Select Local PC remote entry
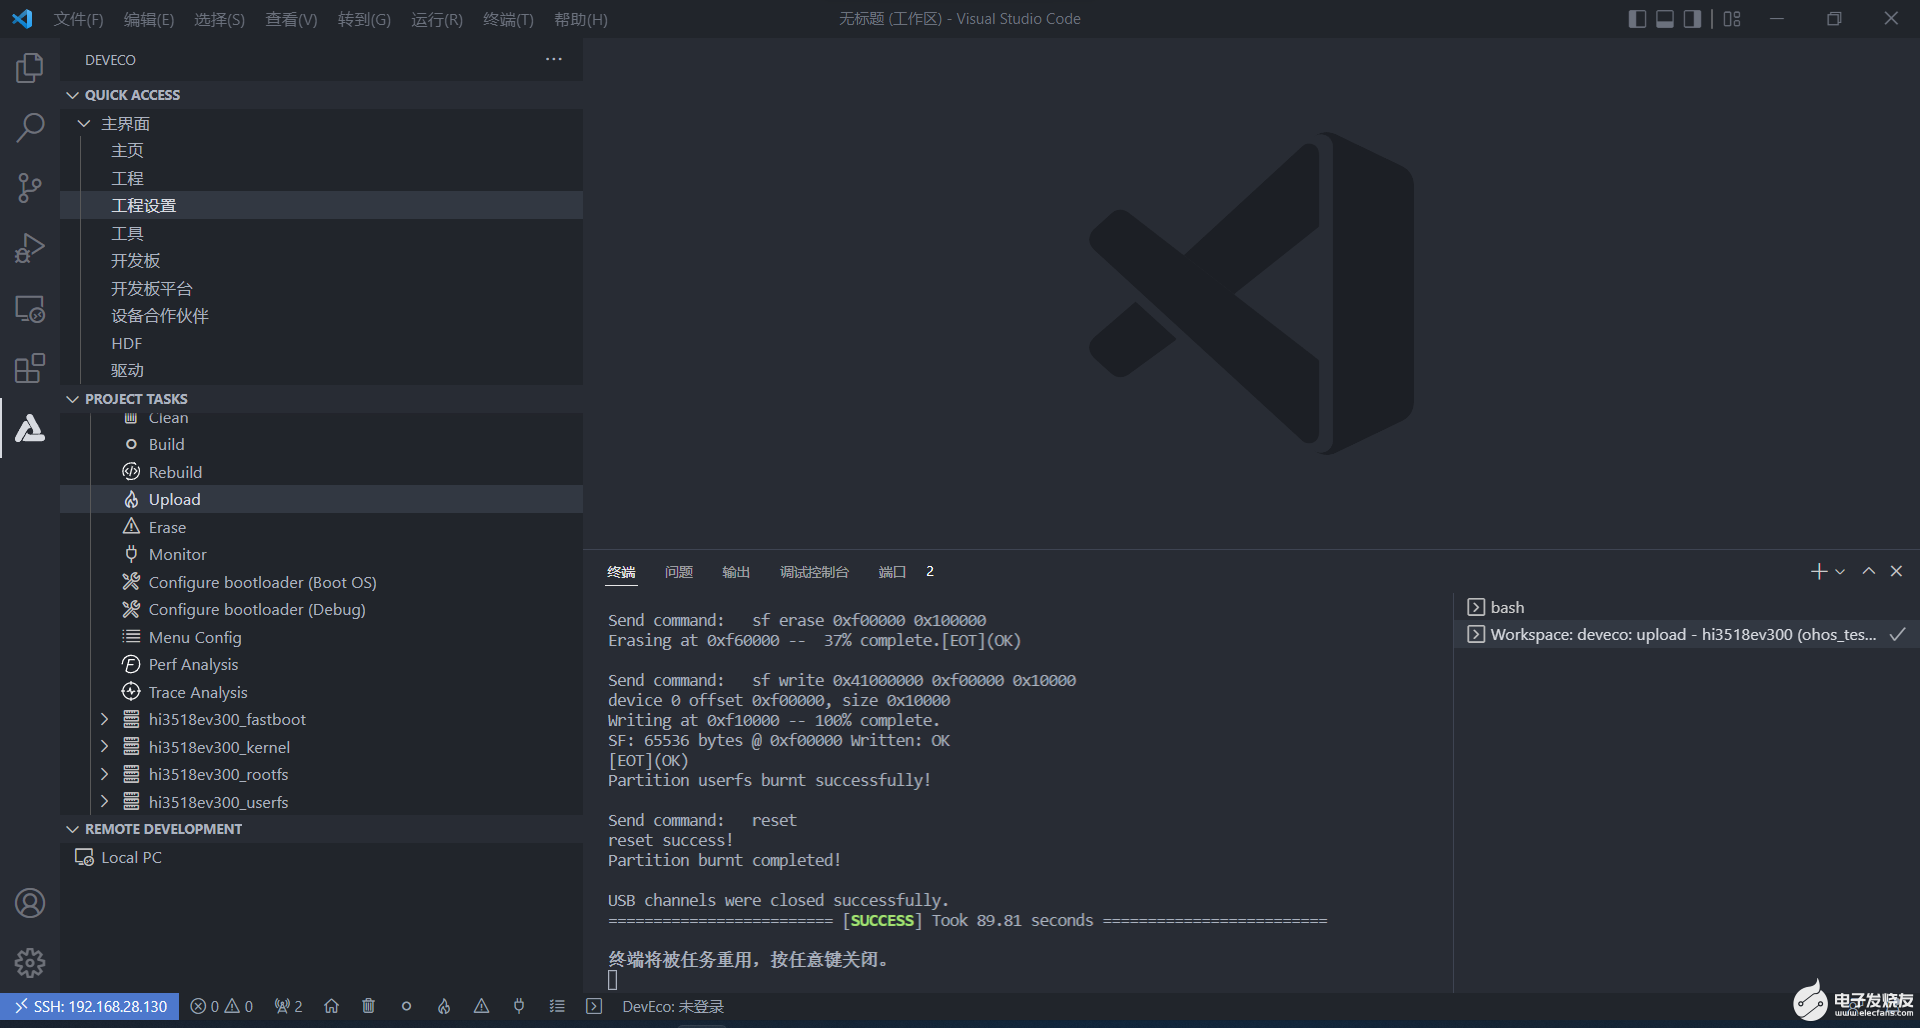This screenshot has height=1028, width=1920. (x=321, y=857)
